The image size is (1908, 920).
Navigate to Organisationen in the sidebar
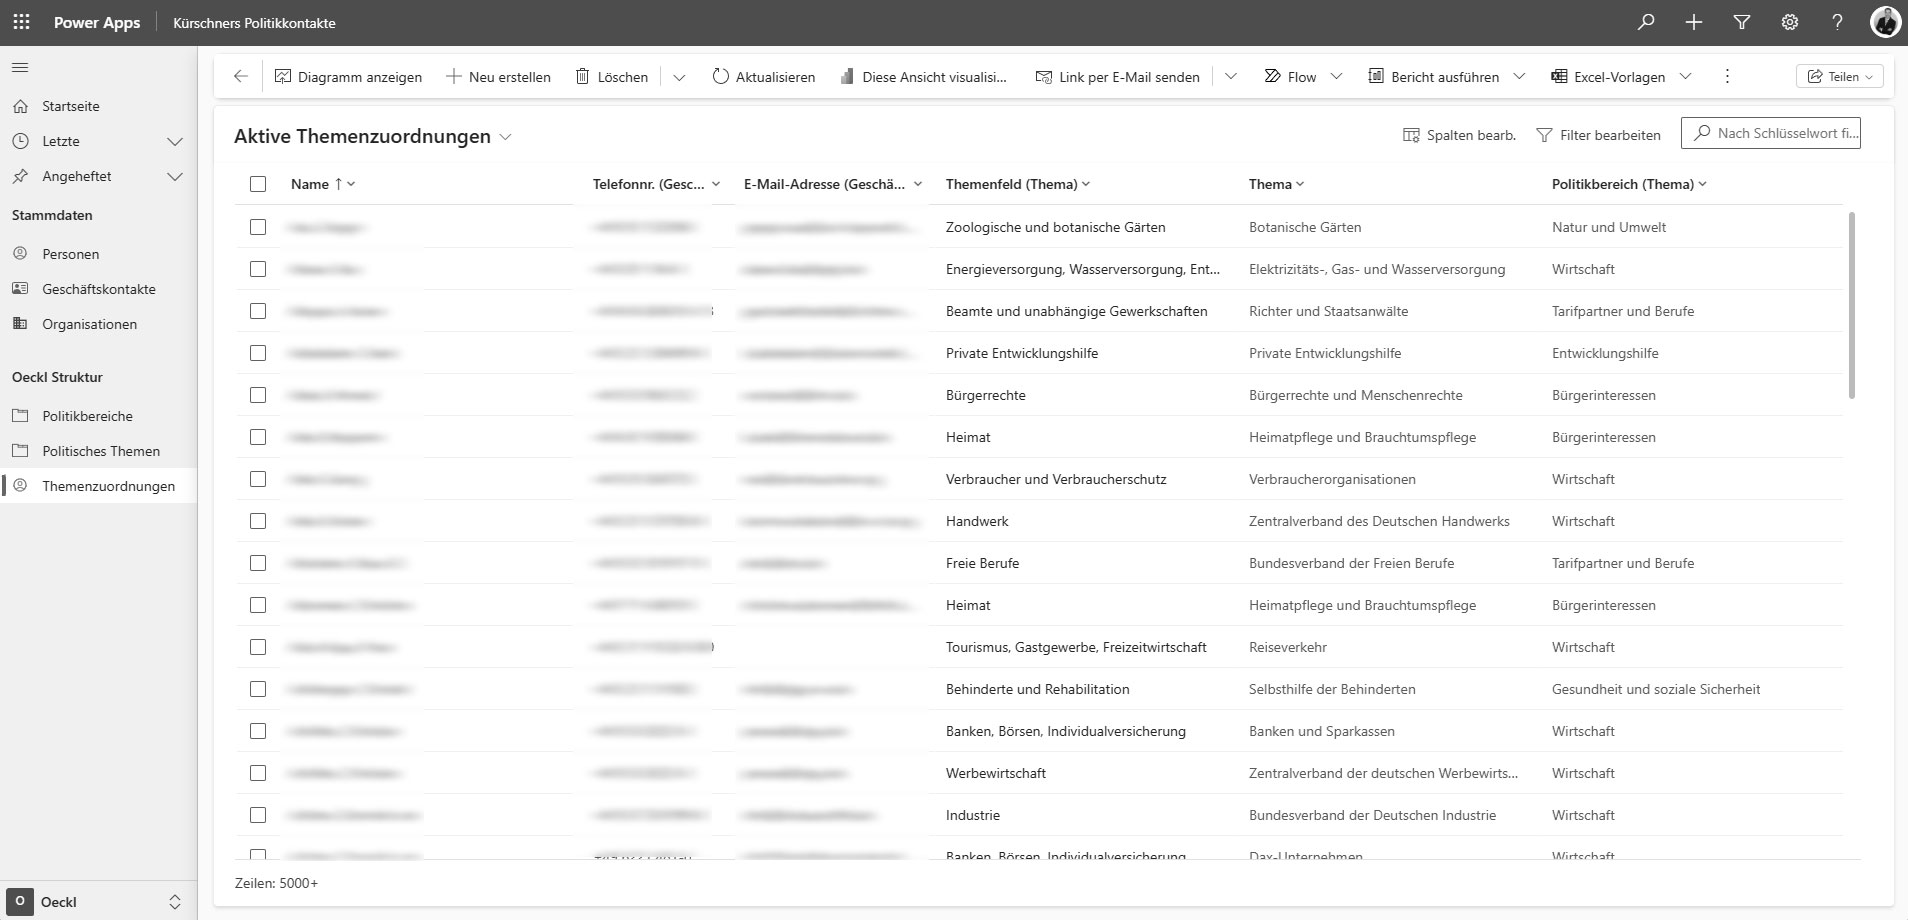point(89,324)
